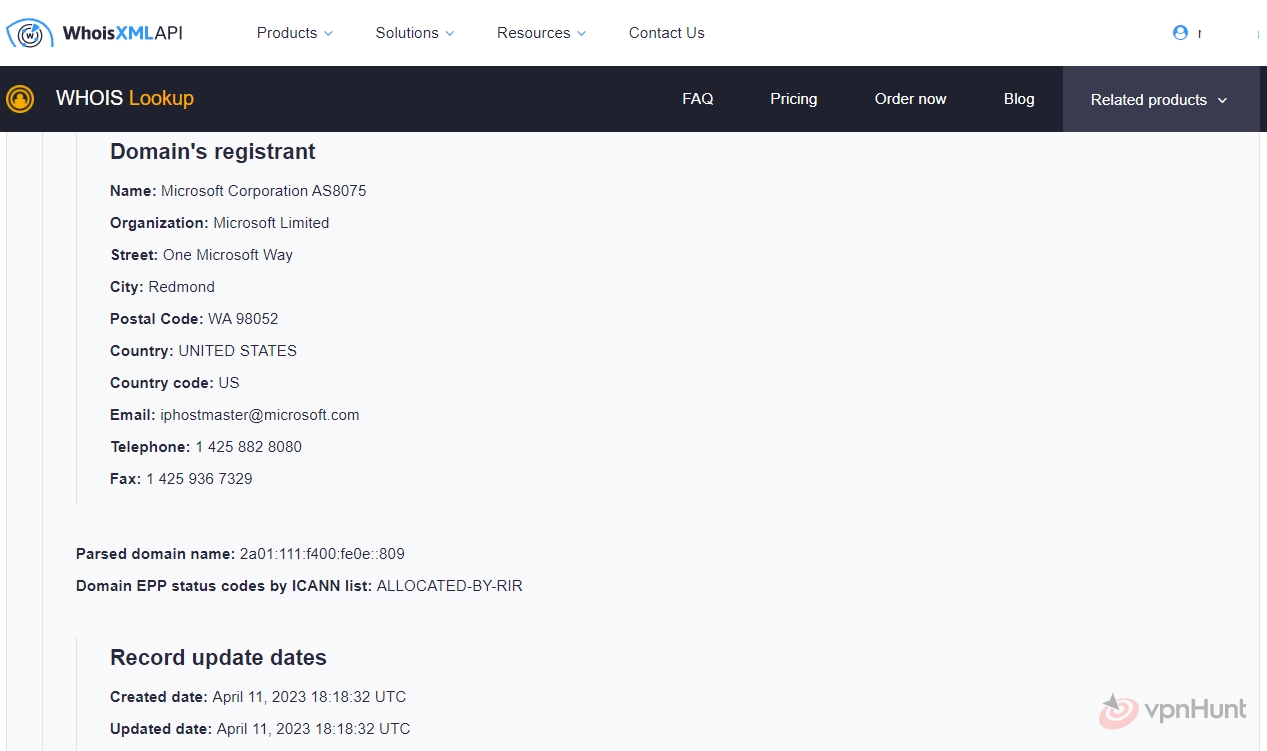Select the Updated date value

pos(313,729)
